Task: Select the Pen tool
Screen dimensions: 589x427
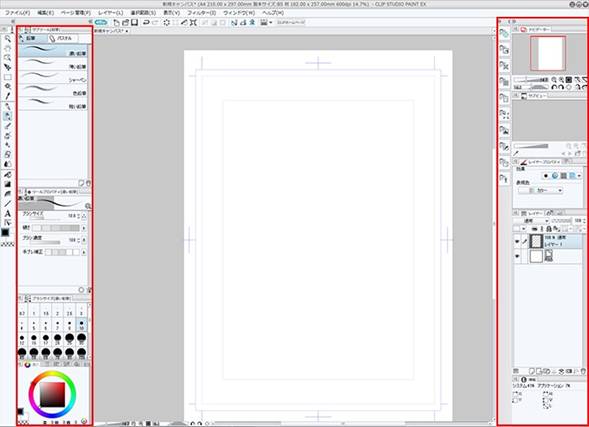Action: (x=8, y=107)
